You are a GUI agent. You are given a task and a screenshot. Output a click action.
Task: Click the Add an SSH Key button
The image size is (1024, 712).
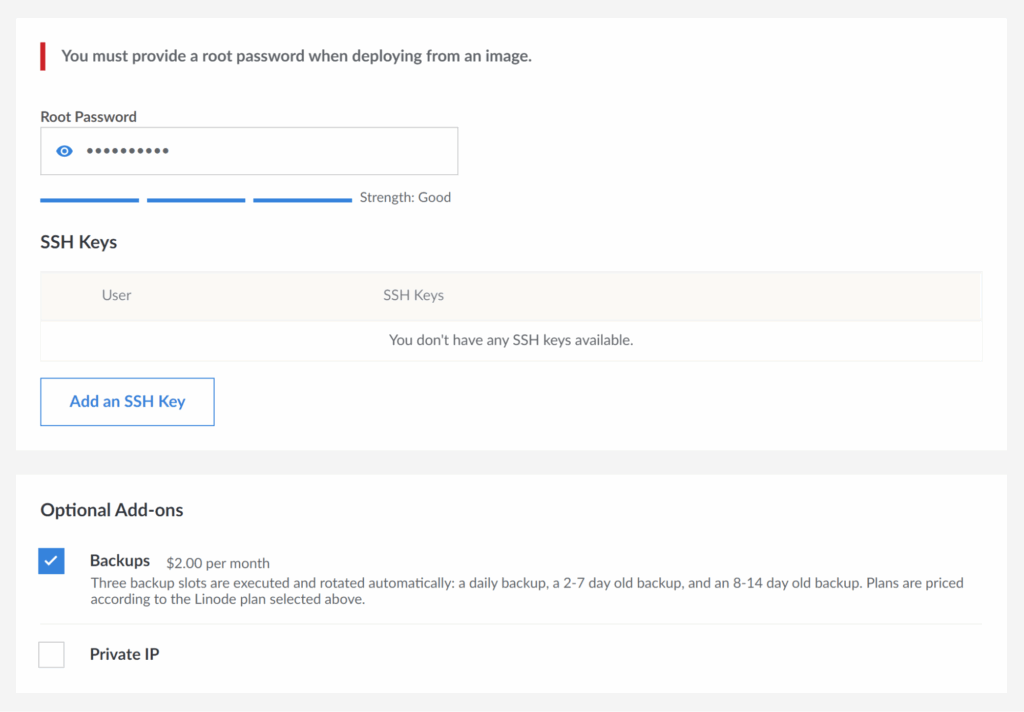tap(127, 401)
